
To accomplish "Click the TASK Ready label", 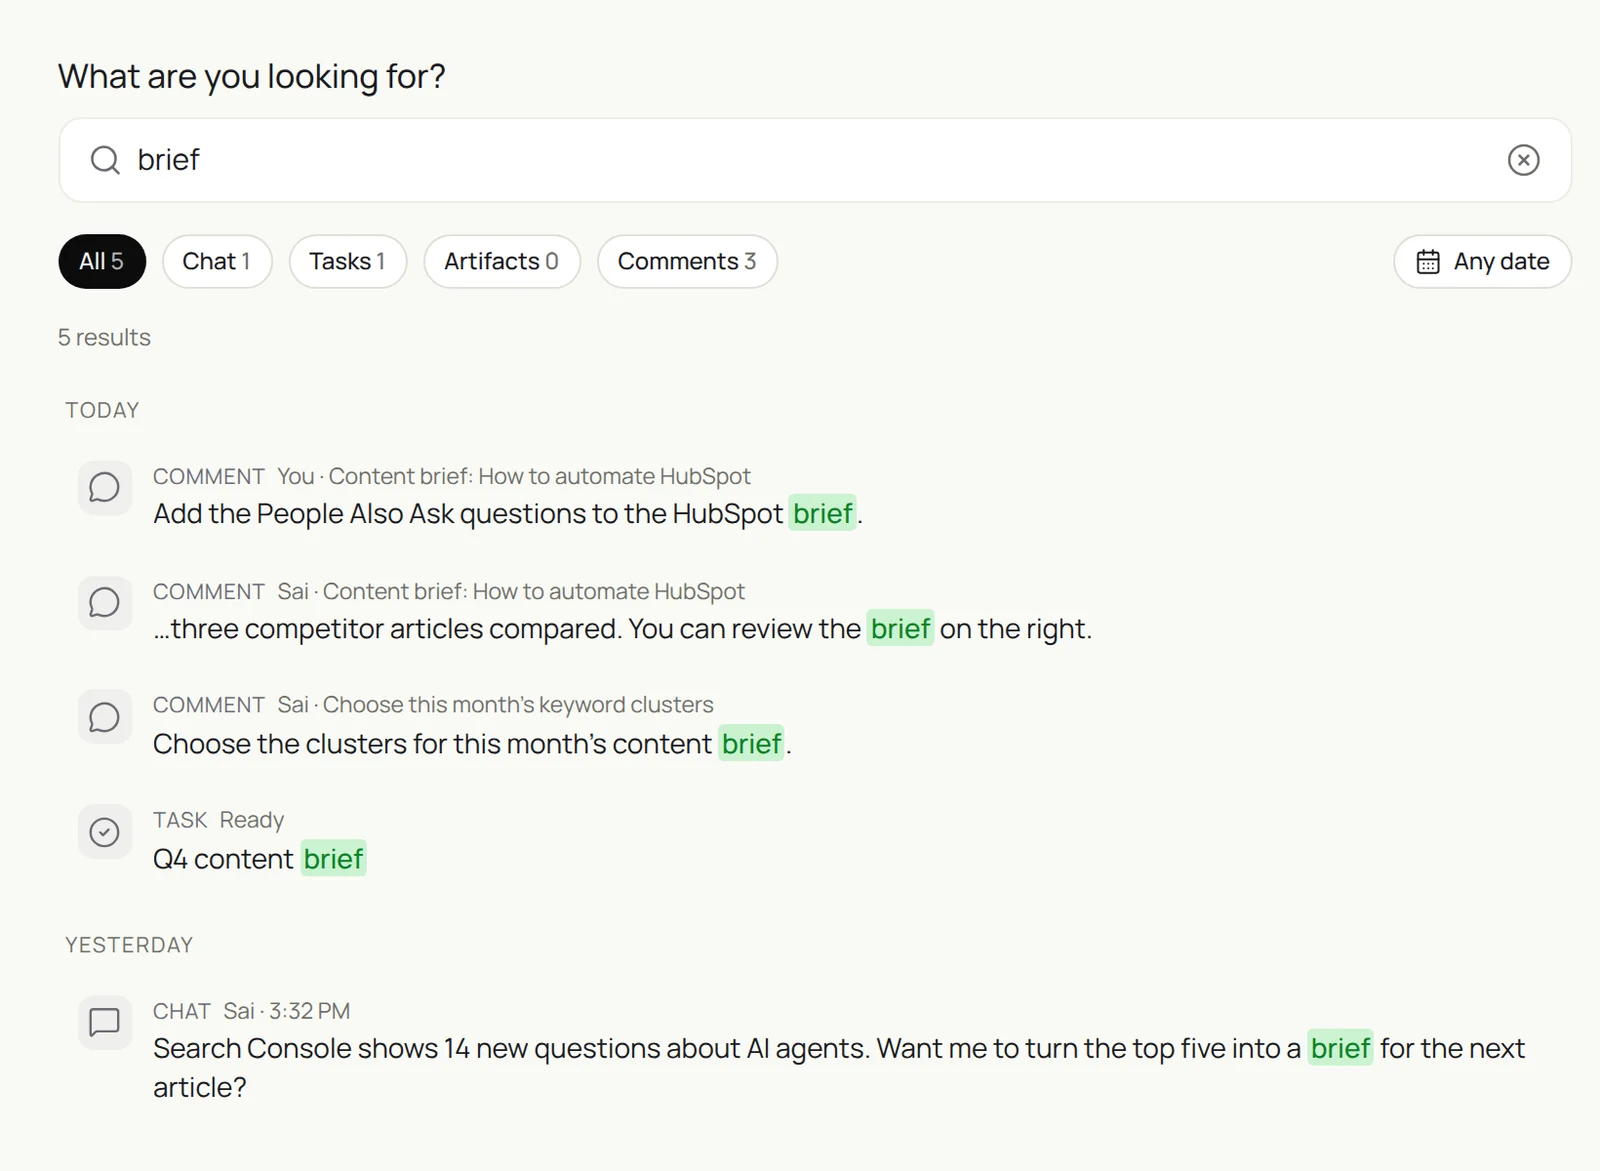I will 218,820.
